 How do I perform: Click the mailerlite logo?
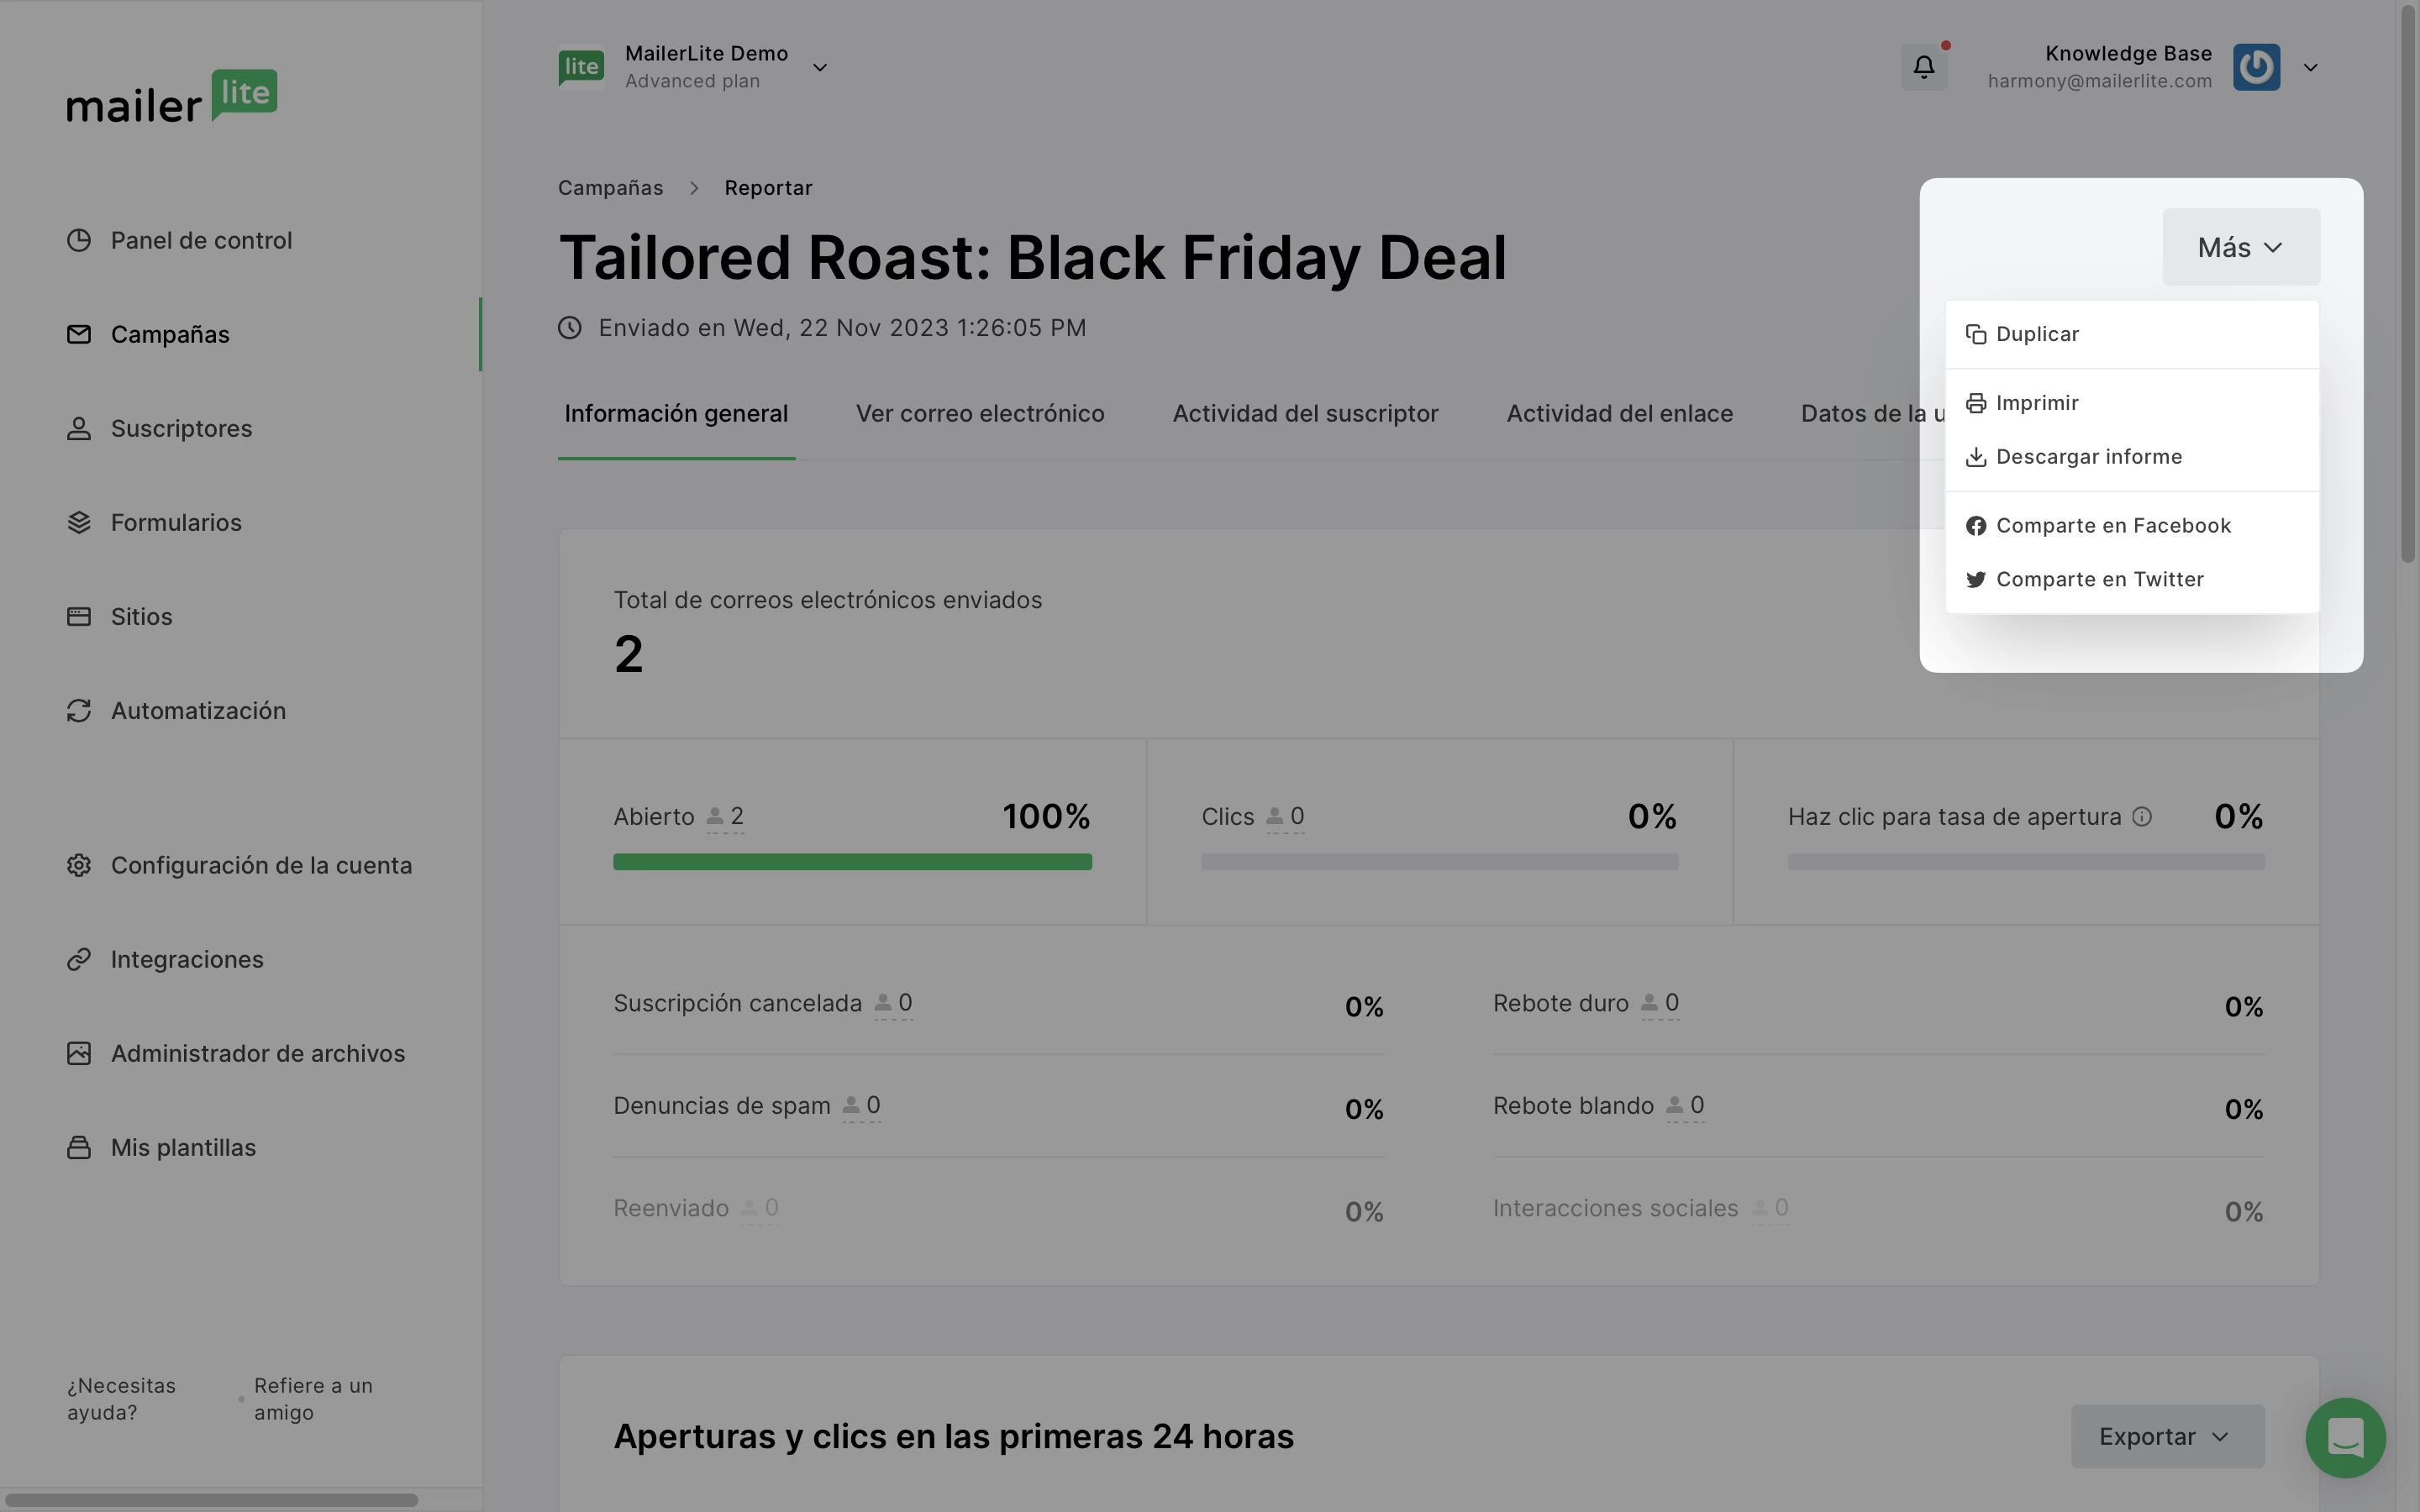tap(172, 97)
